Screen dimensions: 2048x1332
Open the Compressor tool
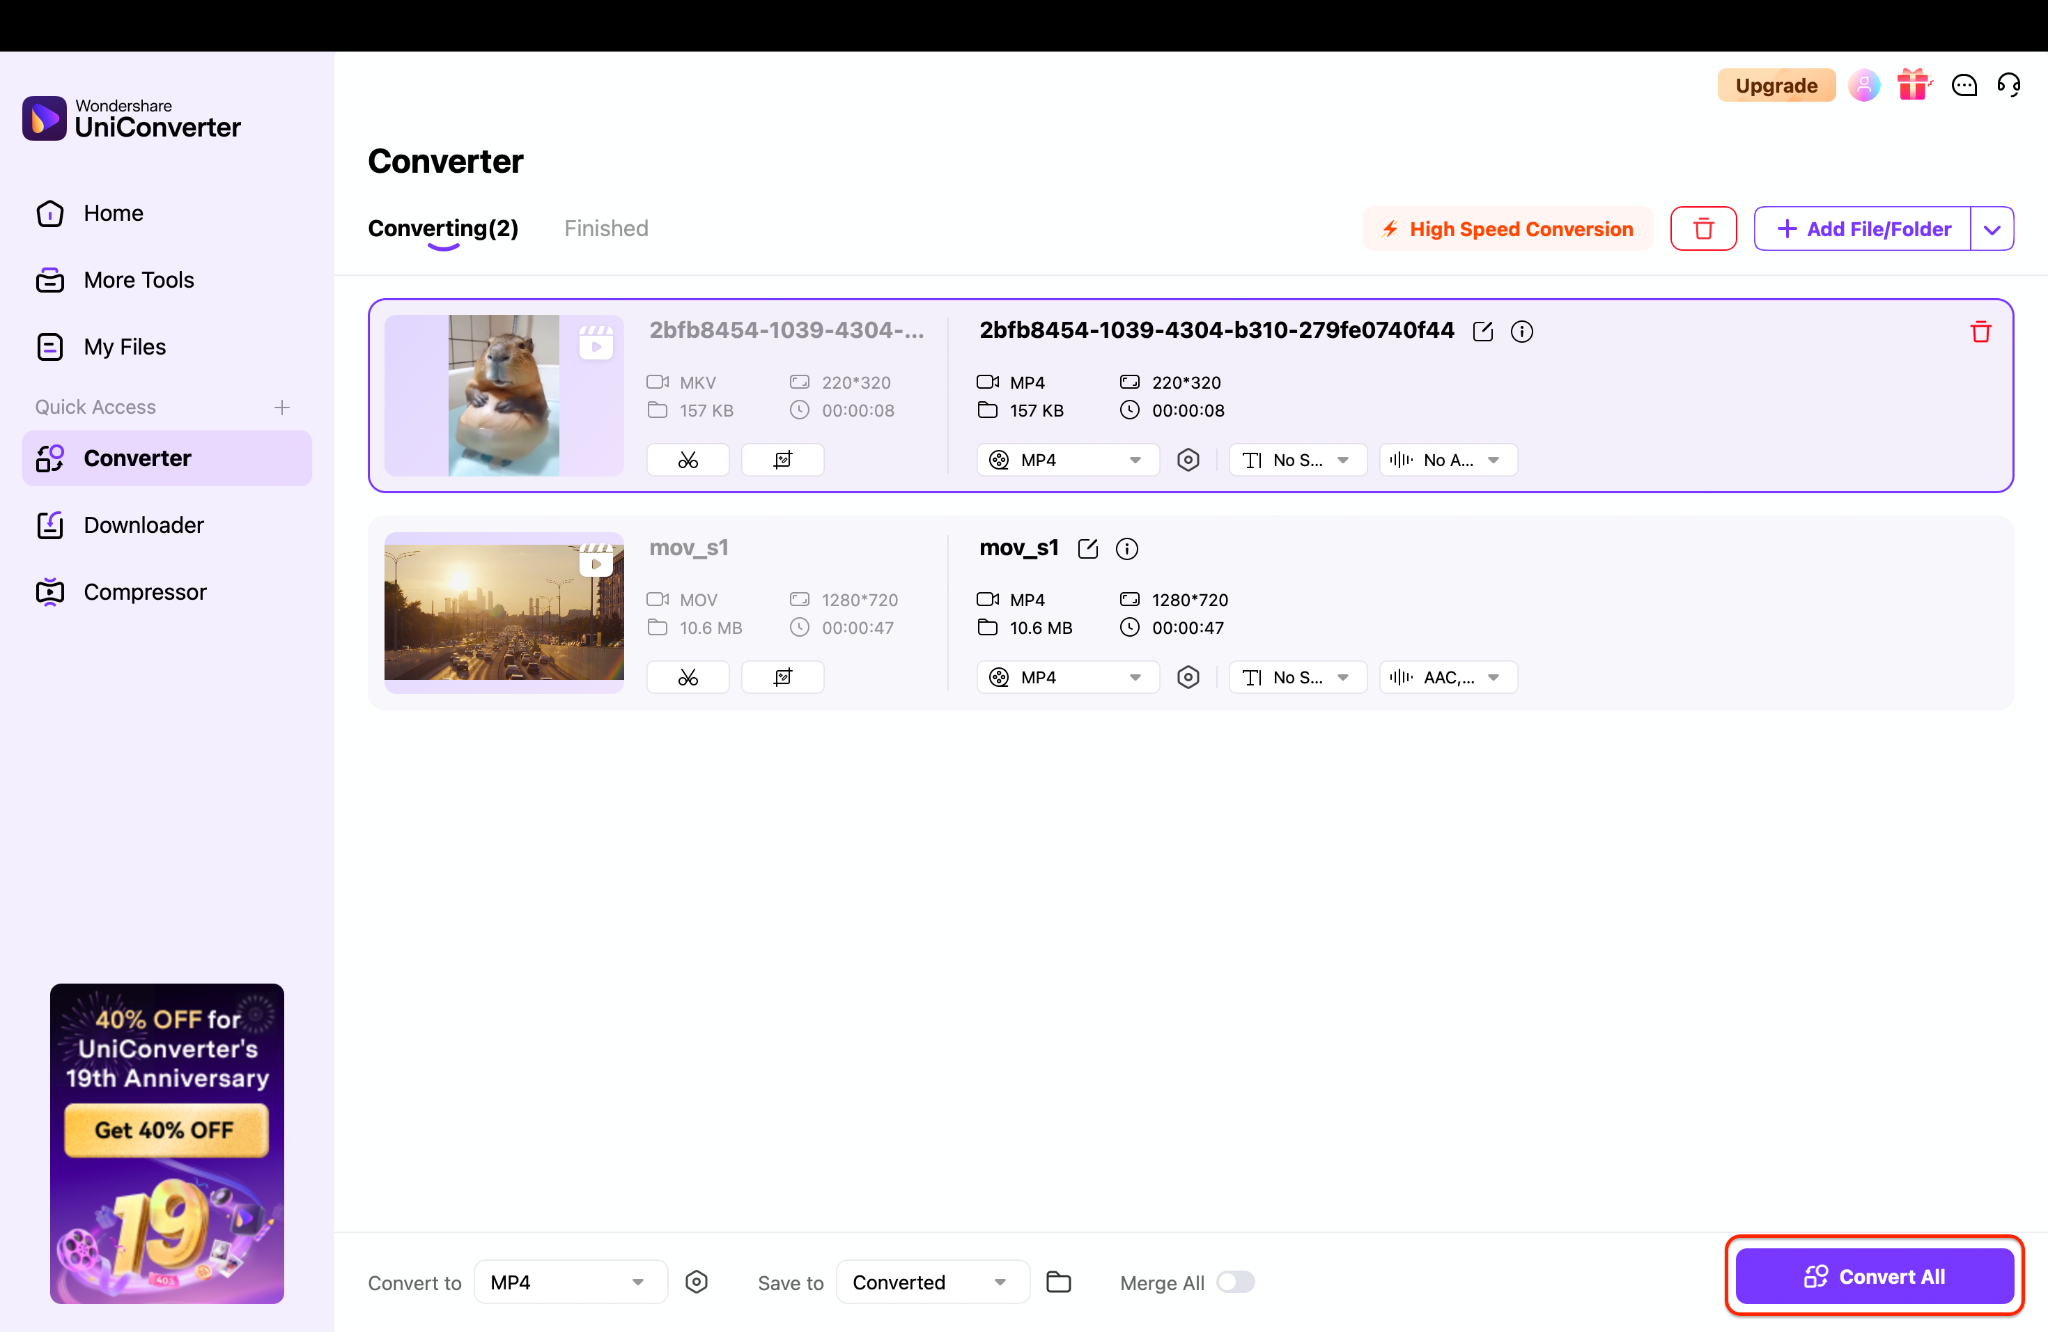pyautogui.click(x=145, y=592)
